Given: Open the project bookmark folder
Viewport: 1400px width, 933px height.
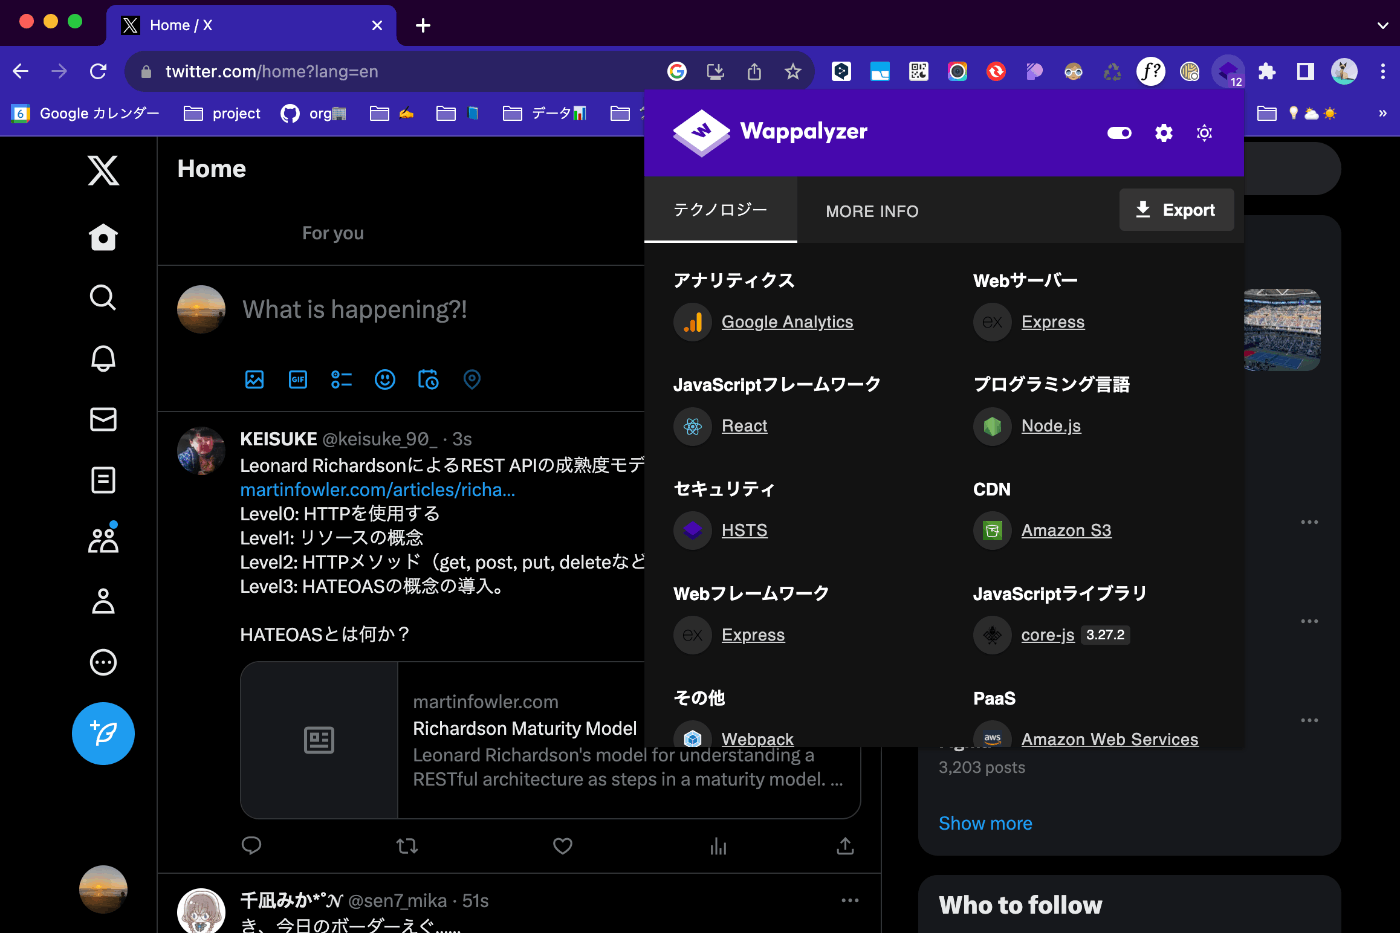Looking at the screenshot, I should point(223,114).
